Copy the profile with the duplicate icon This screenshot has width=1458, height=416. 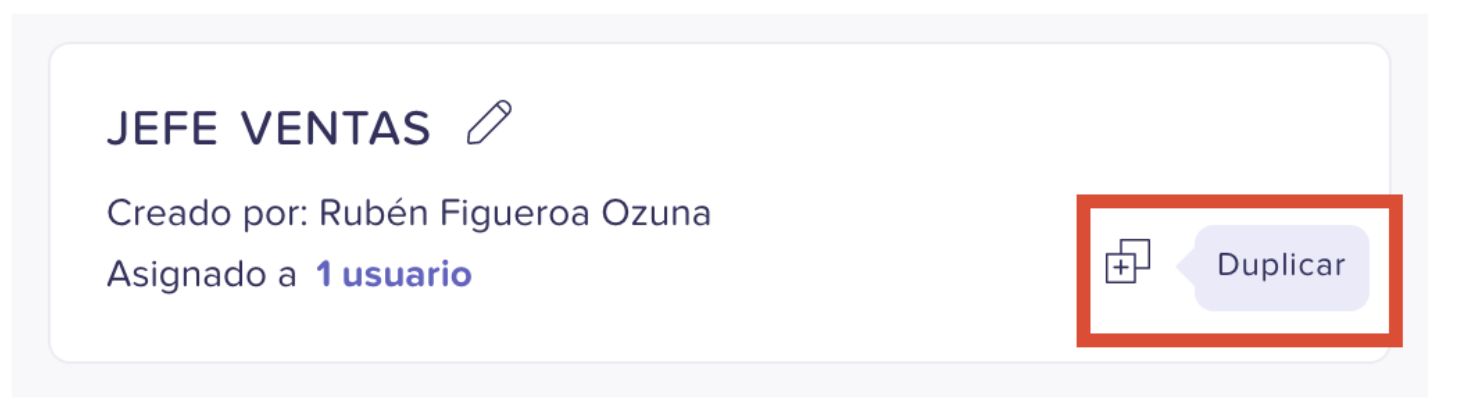click(x=1128, y=262)
